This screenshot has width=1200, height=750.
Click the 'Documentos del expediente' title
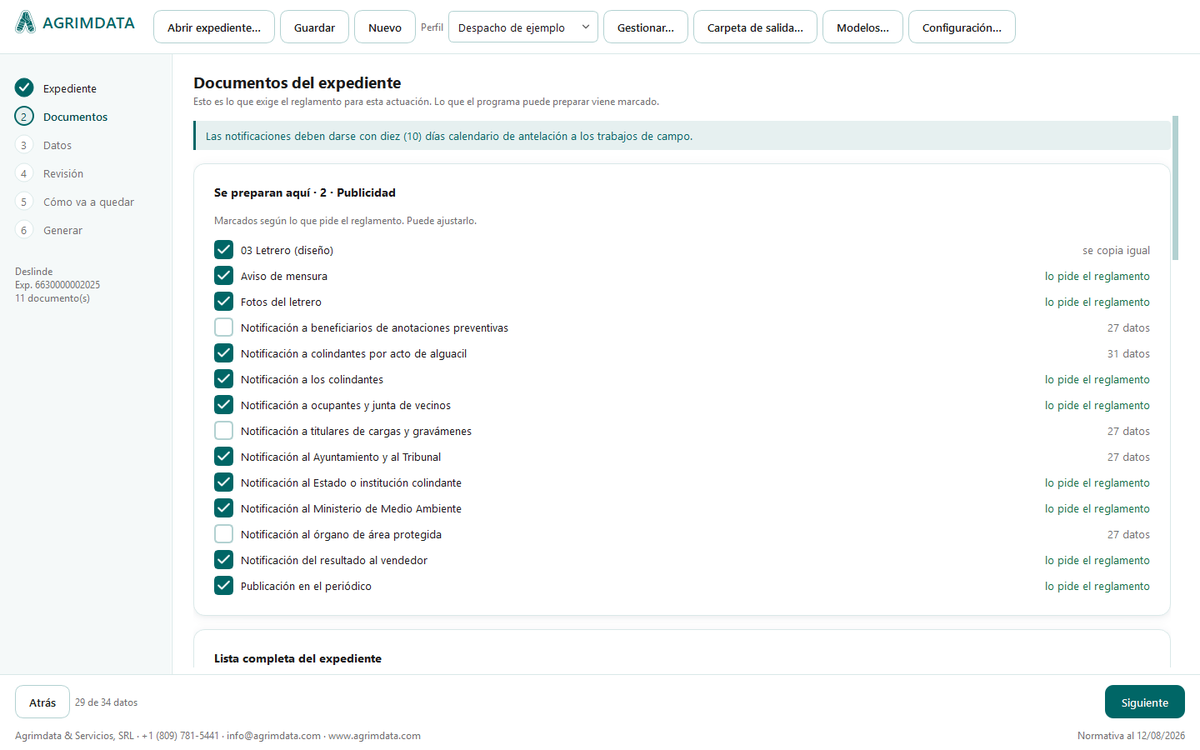pos(297,83)
